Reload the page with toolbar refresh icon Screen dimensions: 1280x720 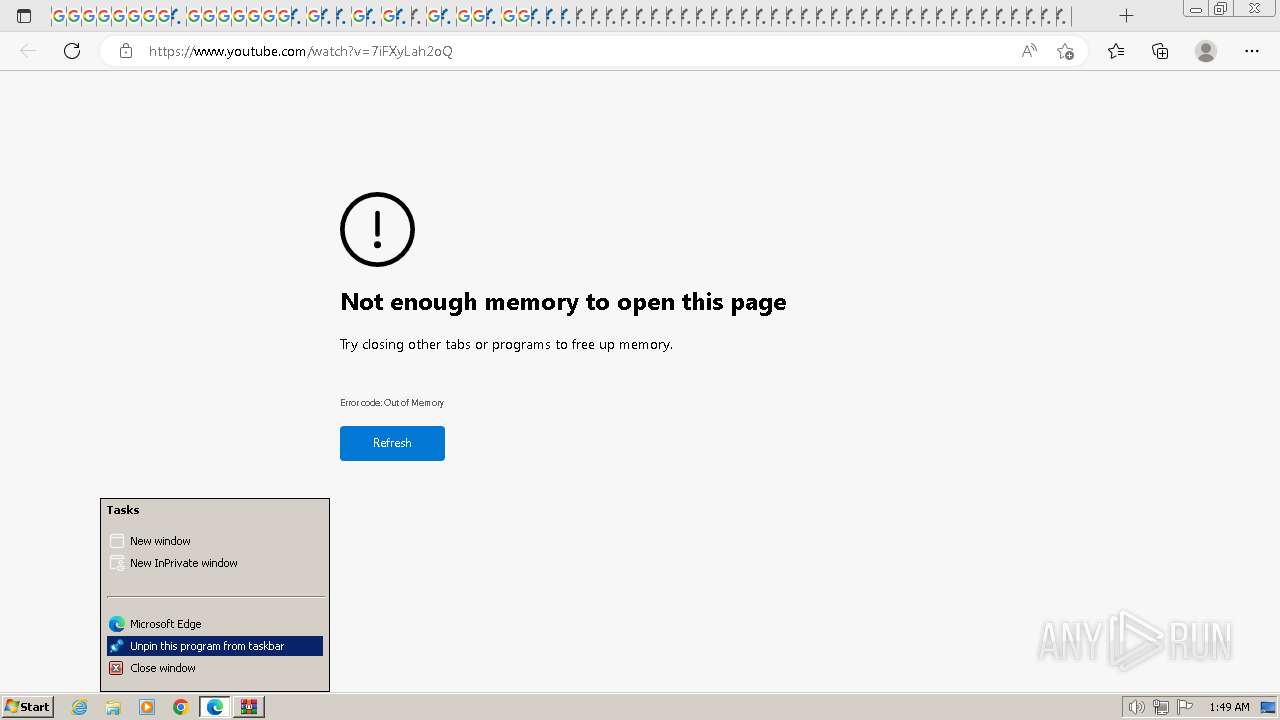click(72, 51)
